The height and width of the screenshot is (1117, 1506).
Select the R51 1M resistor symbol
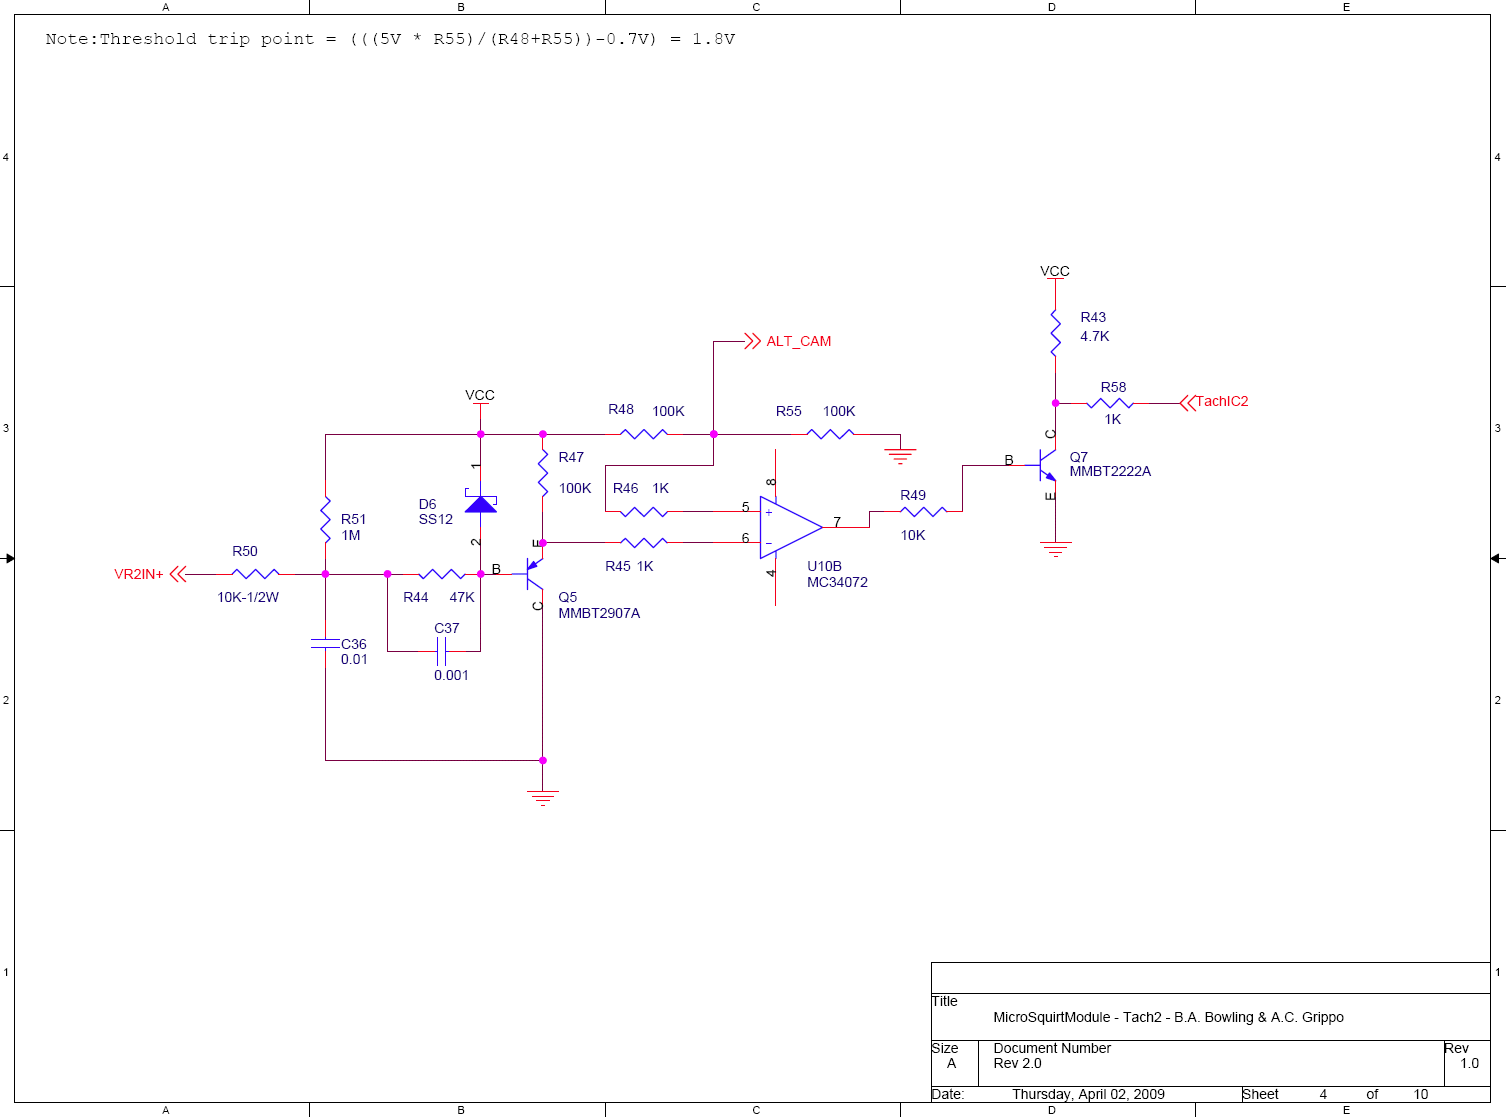click(325, 520)
